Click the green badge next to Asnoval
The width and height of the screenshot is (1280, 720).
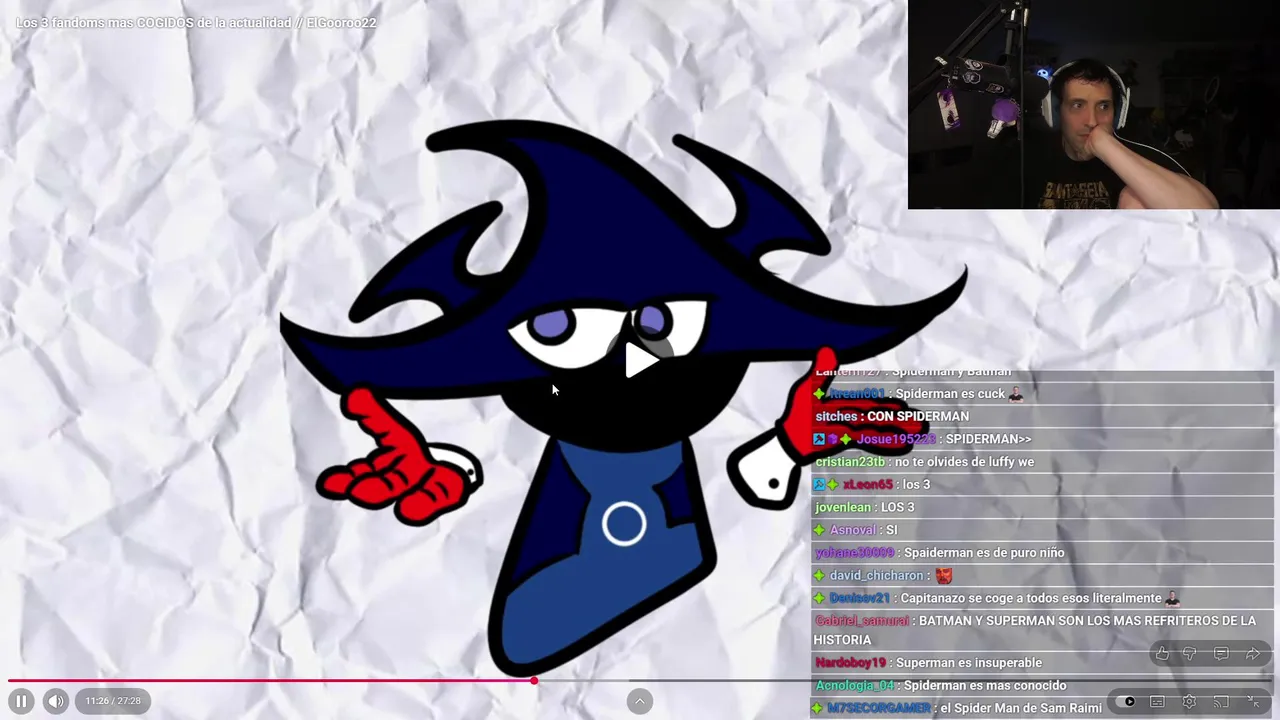pyautogui.click(x=819, y=530)
